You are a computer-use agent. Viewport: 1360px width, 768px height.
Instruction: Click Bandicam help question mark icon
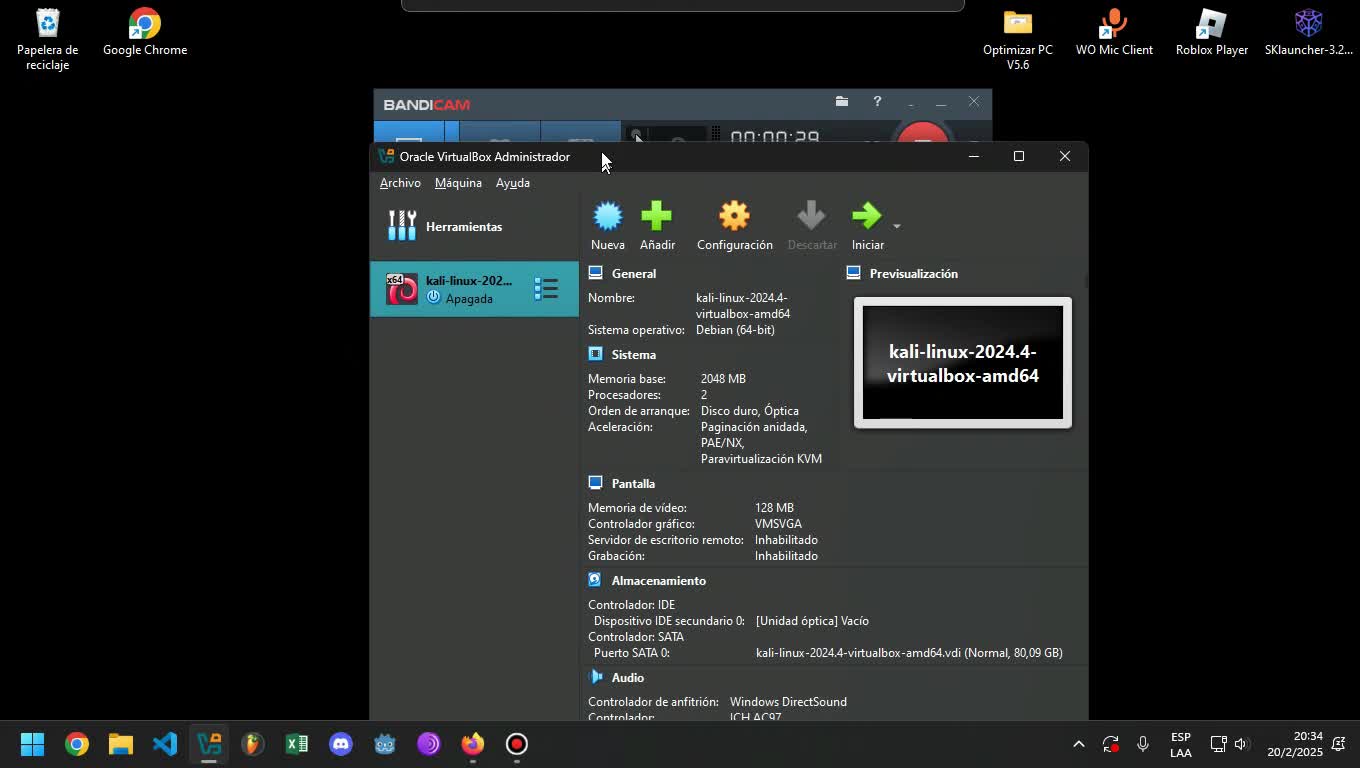877,101
